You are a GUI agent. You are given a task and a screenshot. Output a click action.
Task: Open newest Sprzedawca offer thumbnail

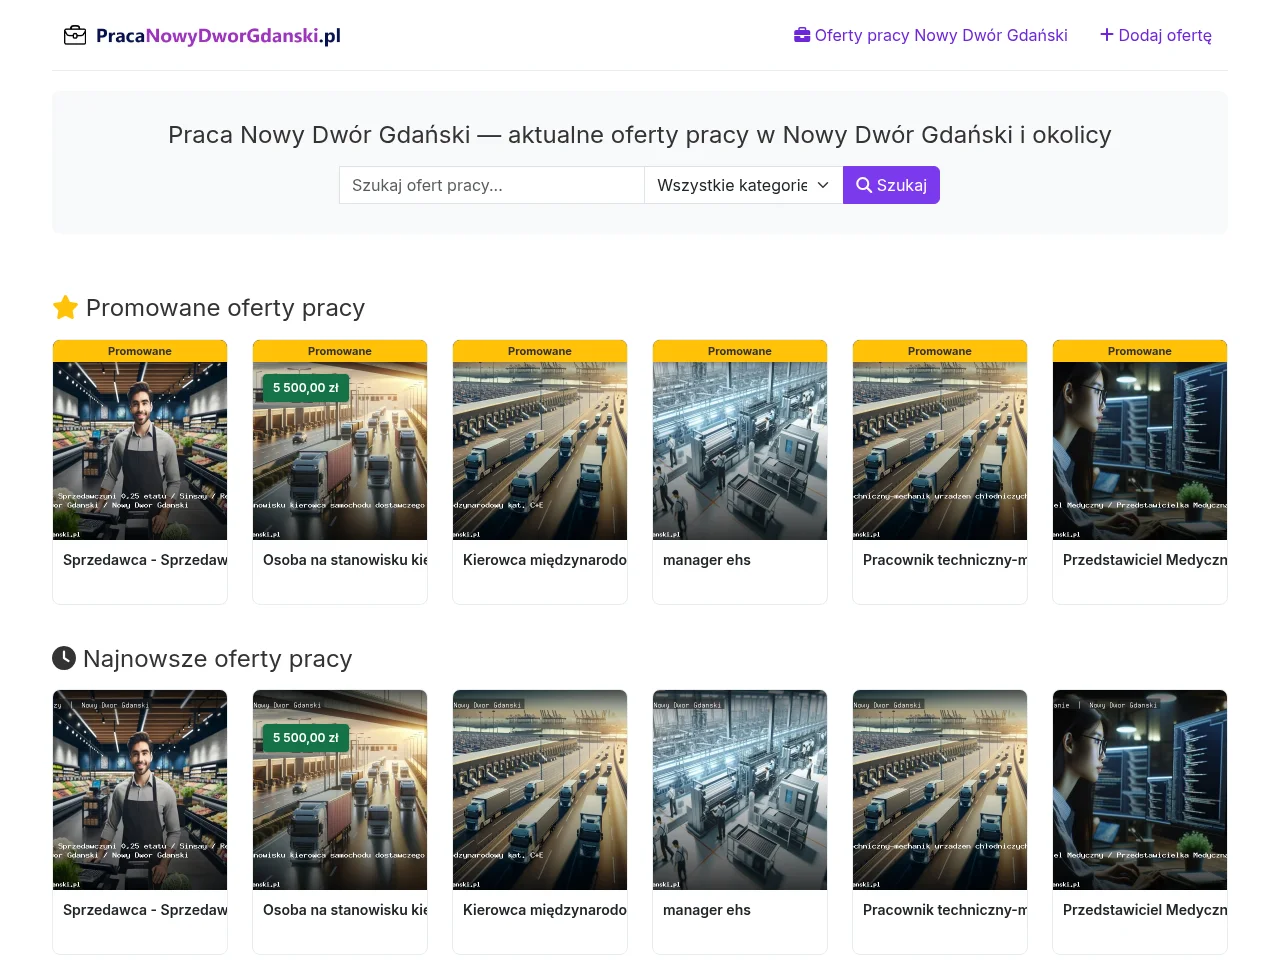(x=140, y=790)
